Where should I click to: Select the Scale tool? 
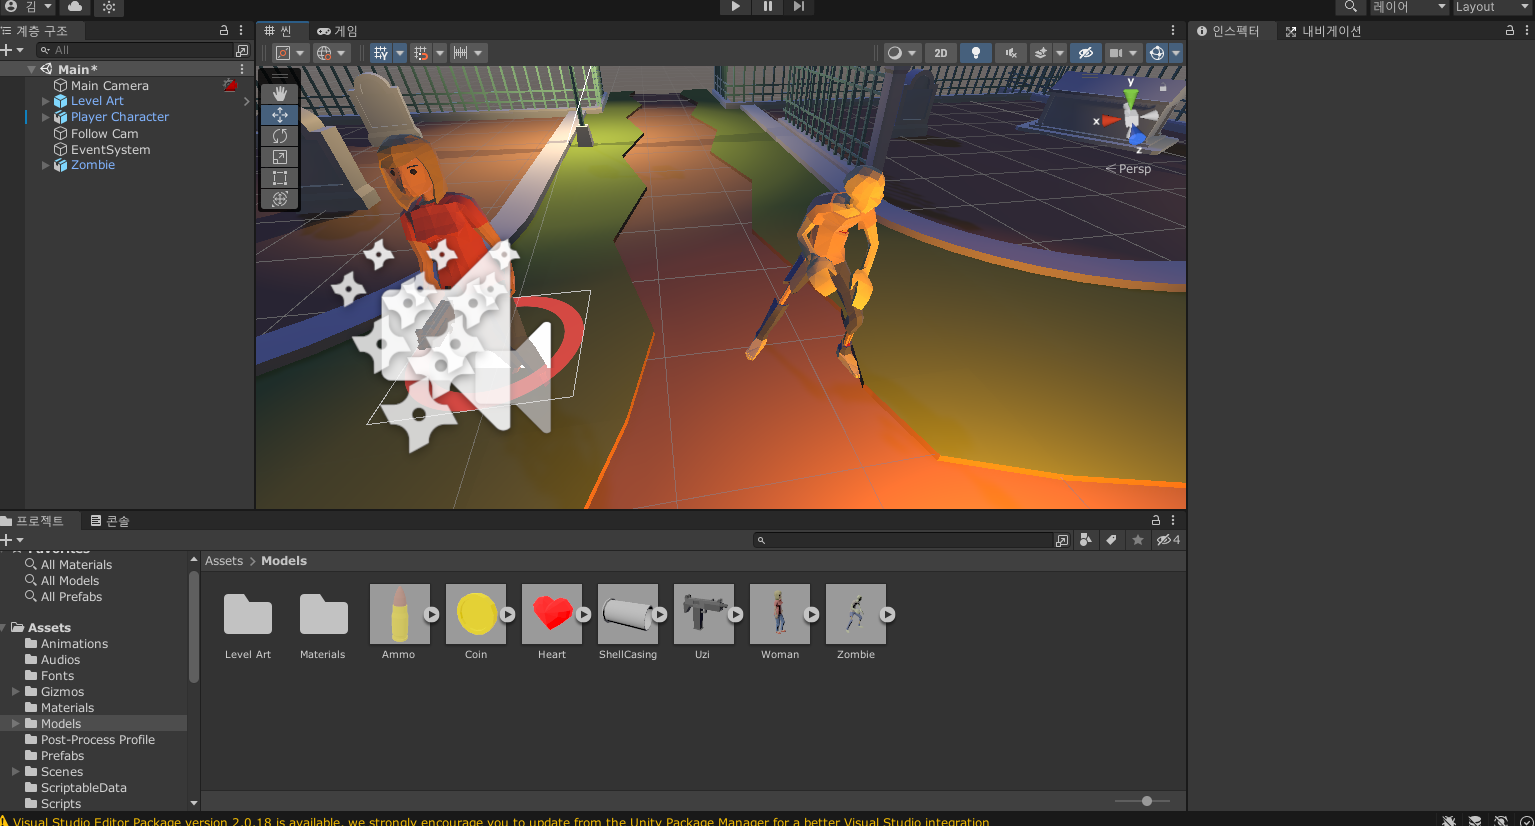(280, 157)
